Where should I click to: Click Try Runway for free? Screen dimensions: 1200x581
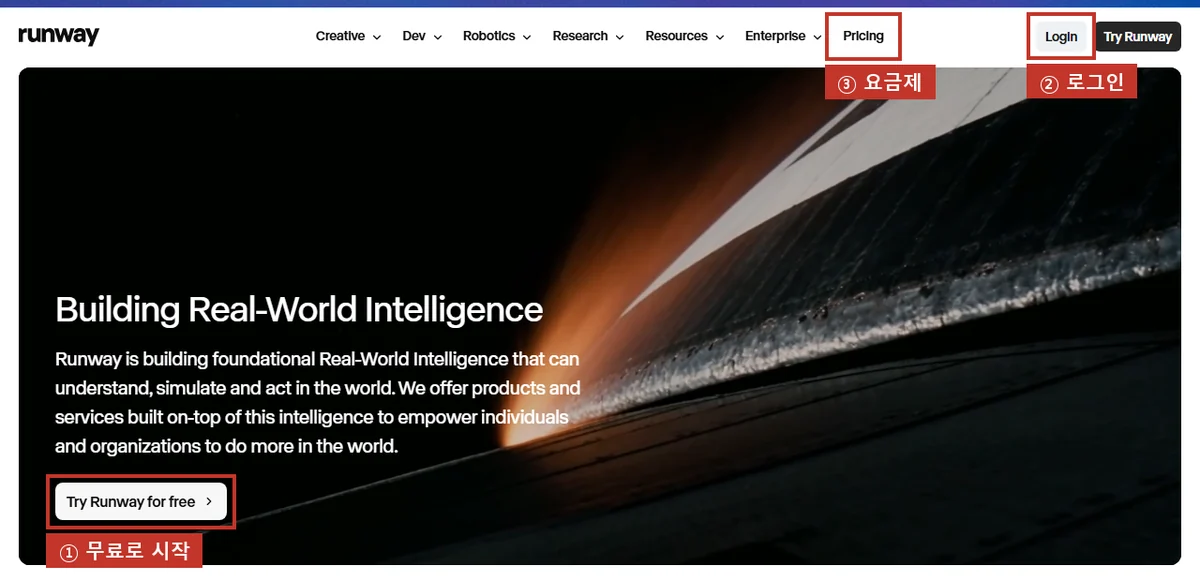pos(141,502)
